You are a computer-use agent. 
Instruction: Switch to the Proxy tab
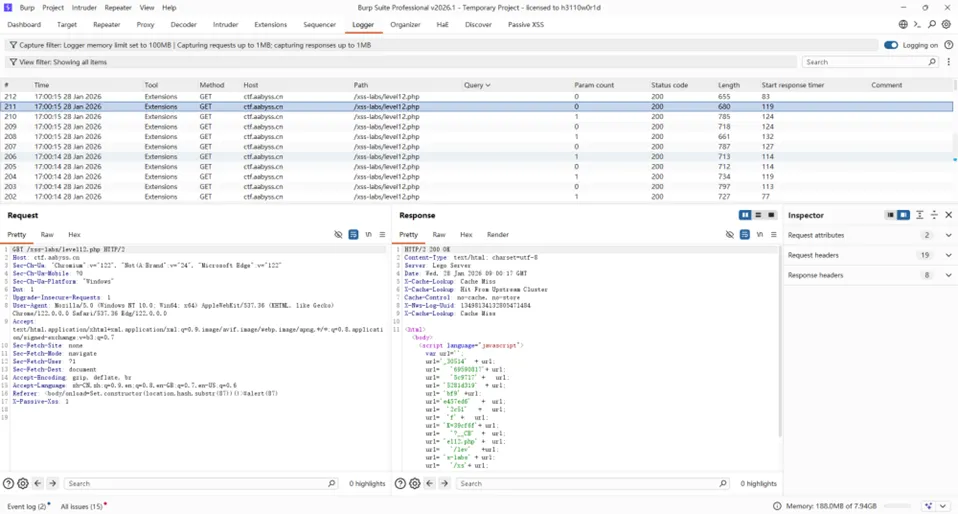click(x=145, y=25)
